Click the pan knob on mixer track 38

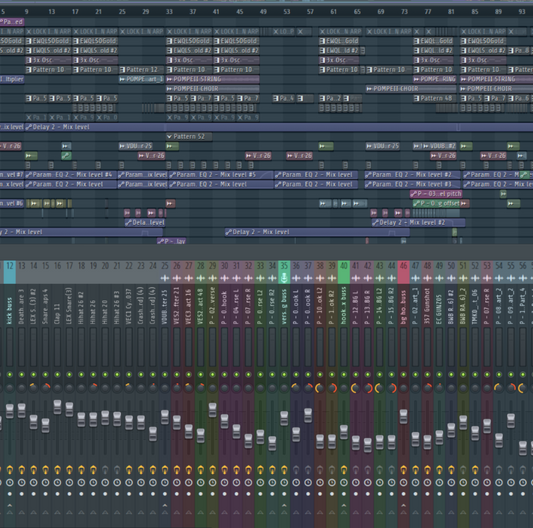320,388
